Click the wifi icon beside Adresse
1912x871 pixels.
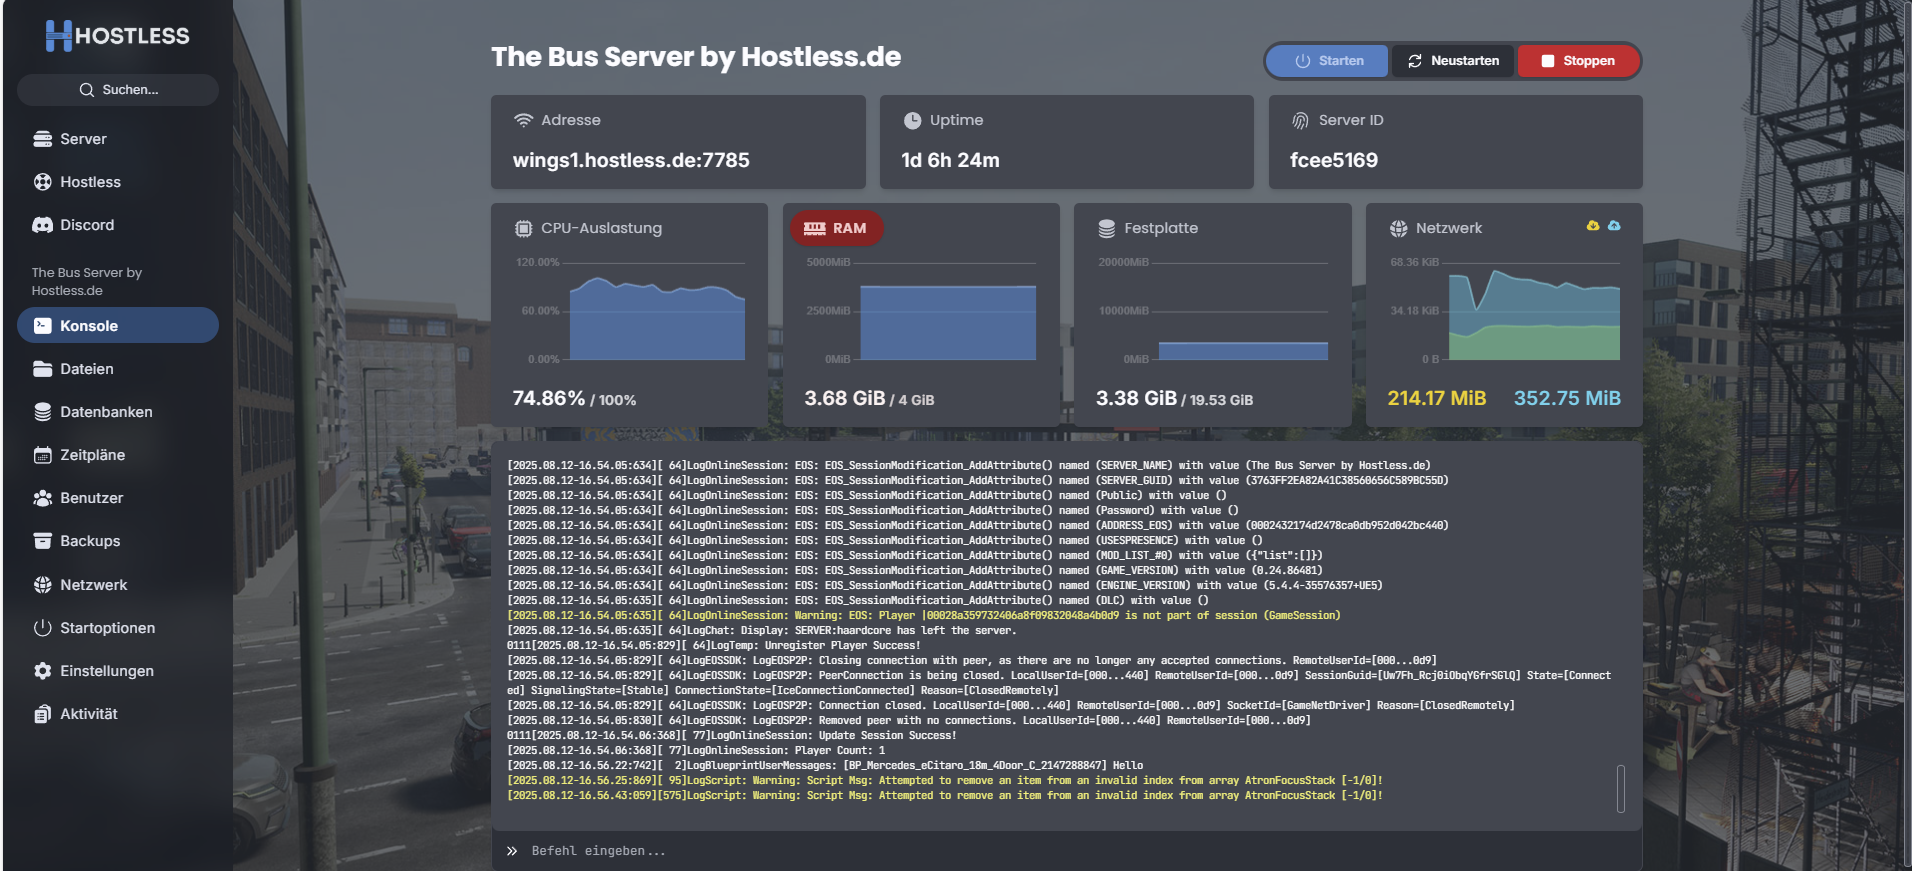(x=523, y=120)
